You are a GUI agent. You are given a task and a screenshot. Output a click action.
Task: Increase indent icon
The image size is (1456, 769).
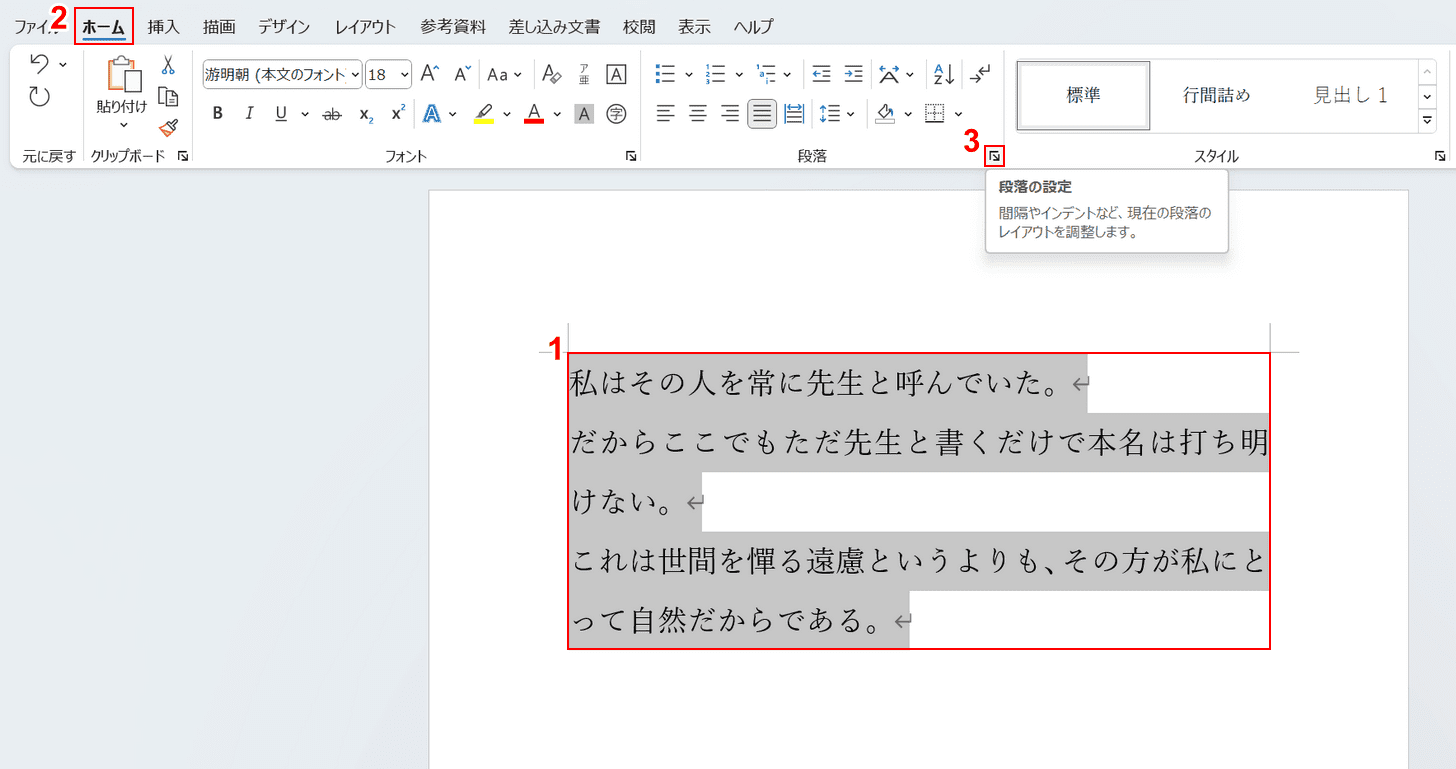click(x=853, y=74)
